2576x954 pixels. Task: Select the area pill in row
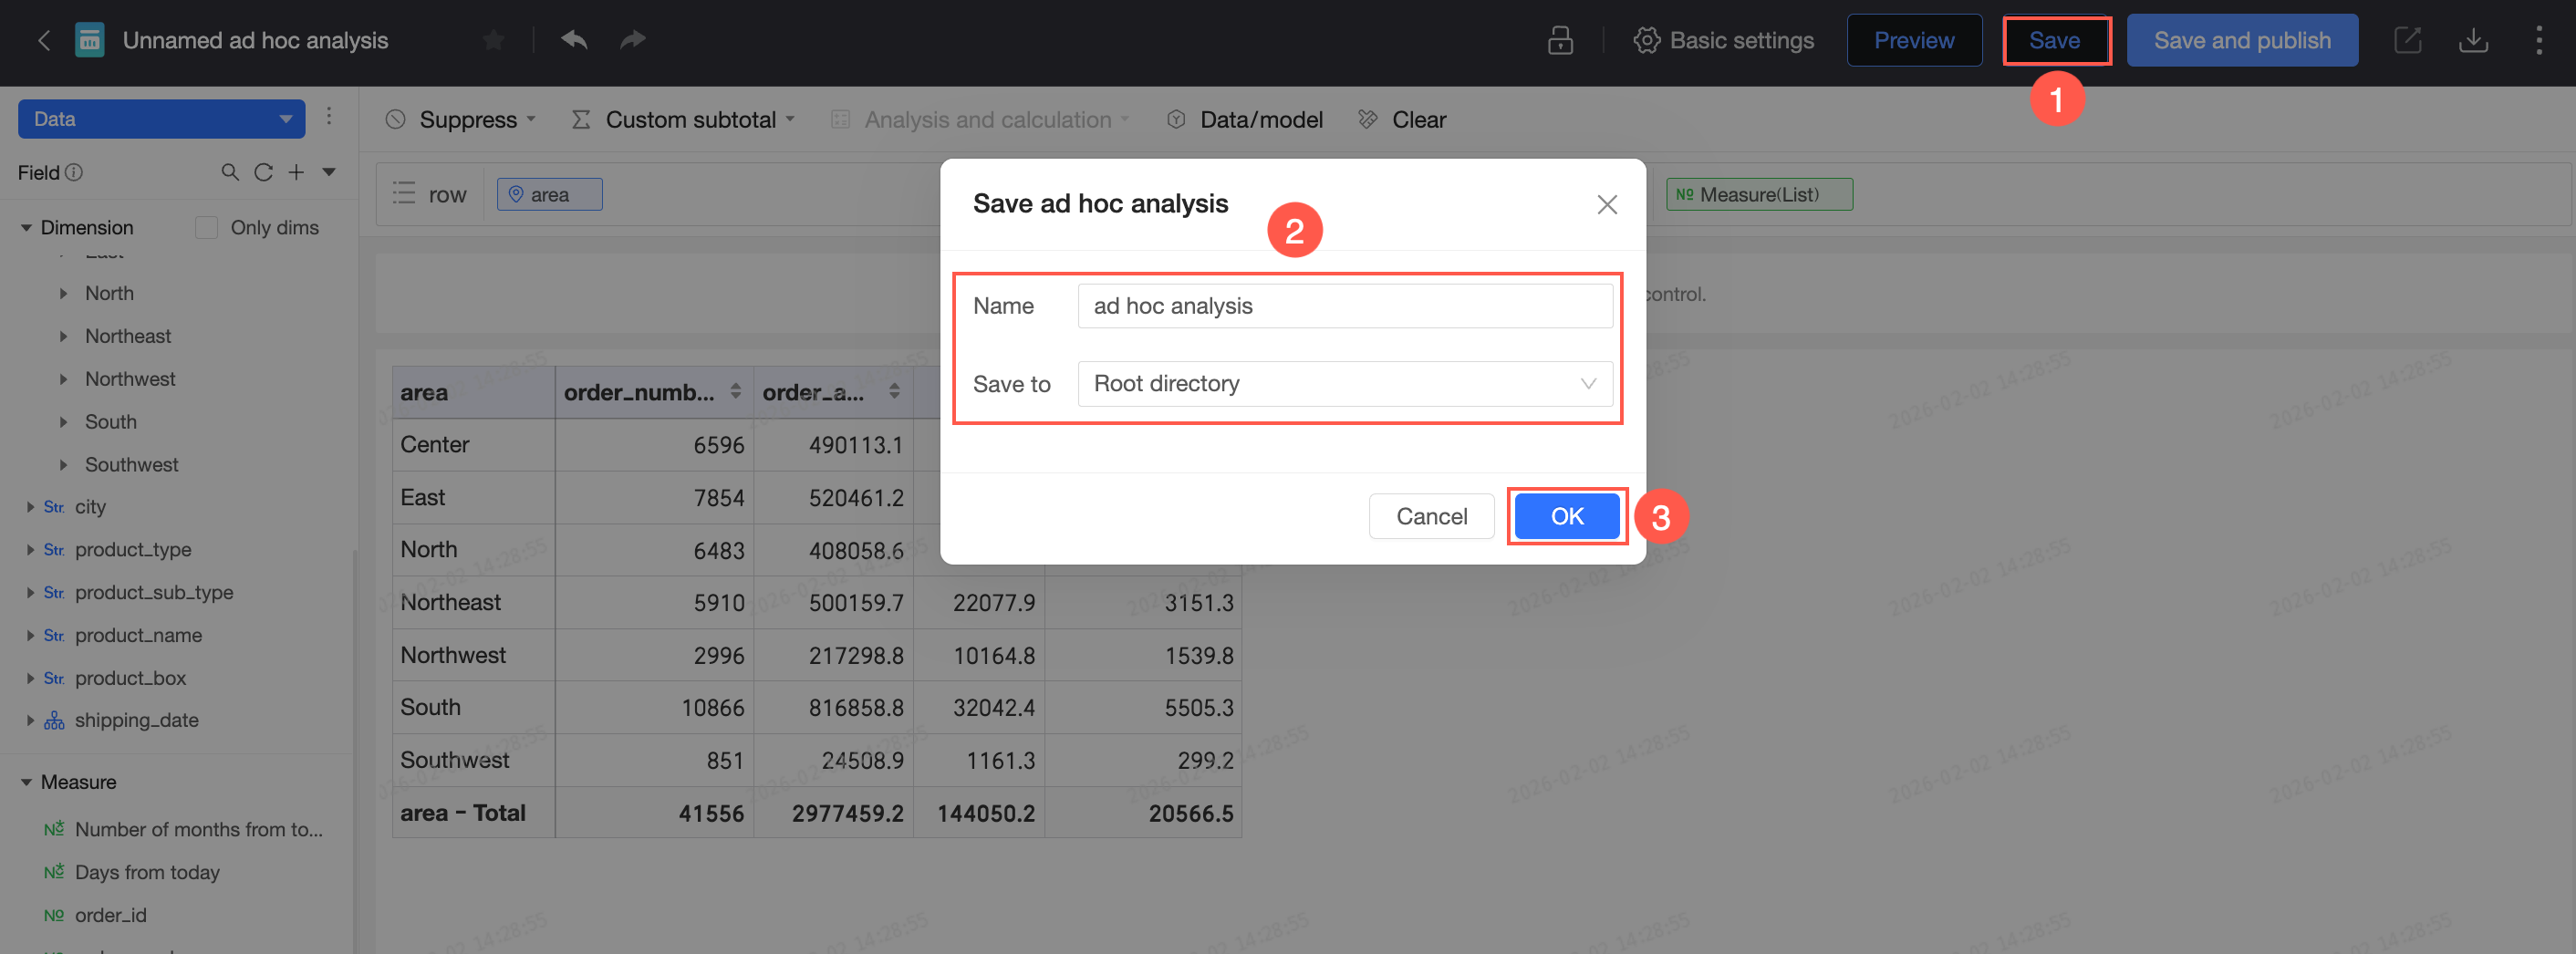pos(549,194)
